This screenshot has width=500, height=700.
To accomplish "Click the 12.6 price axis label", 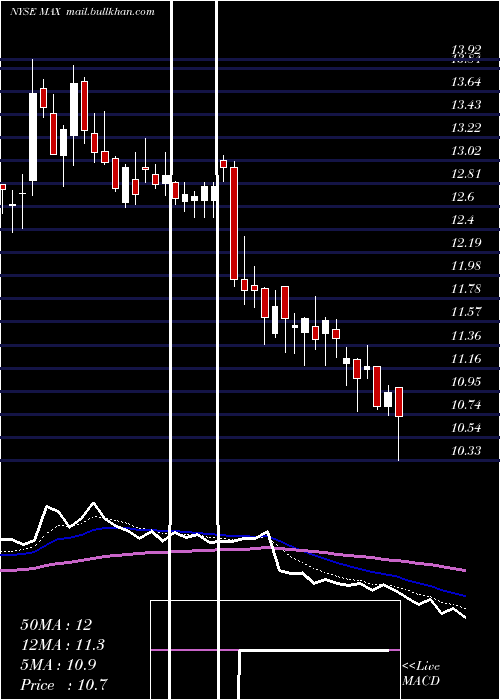I will 463,197.
